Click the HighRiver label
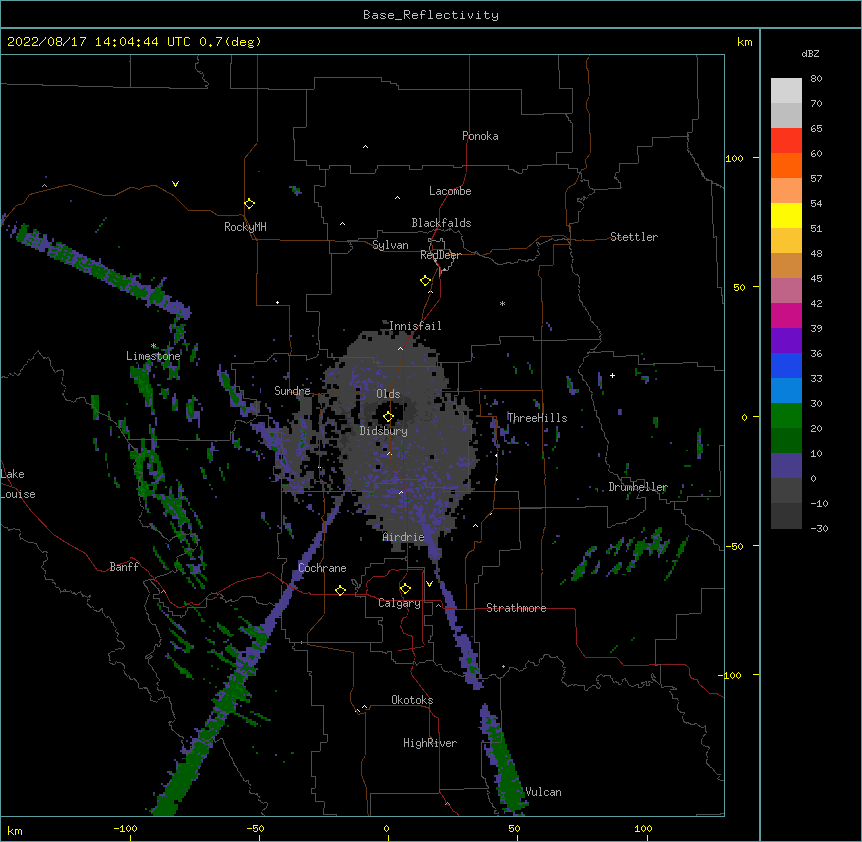 click(x=430, y=743)
